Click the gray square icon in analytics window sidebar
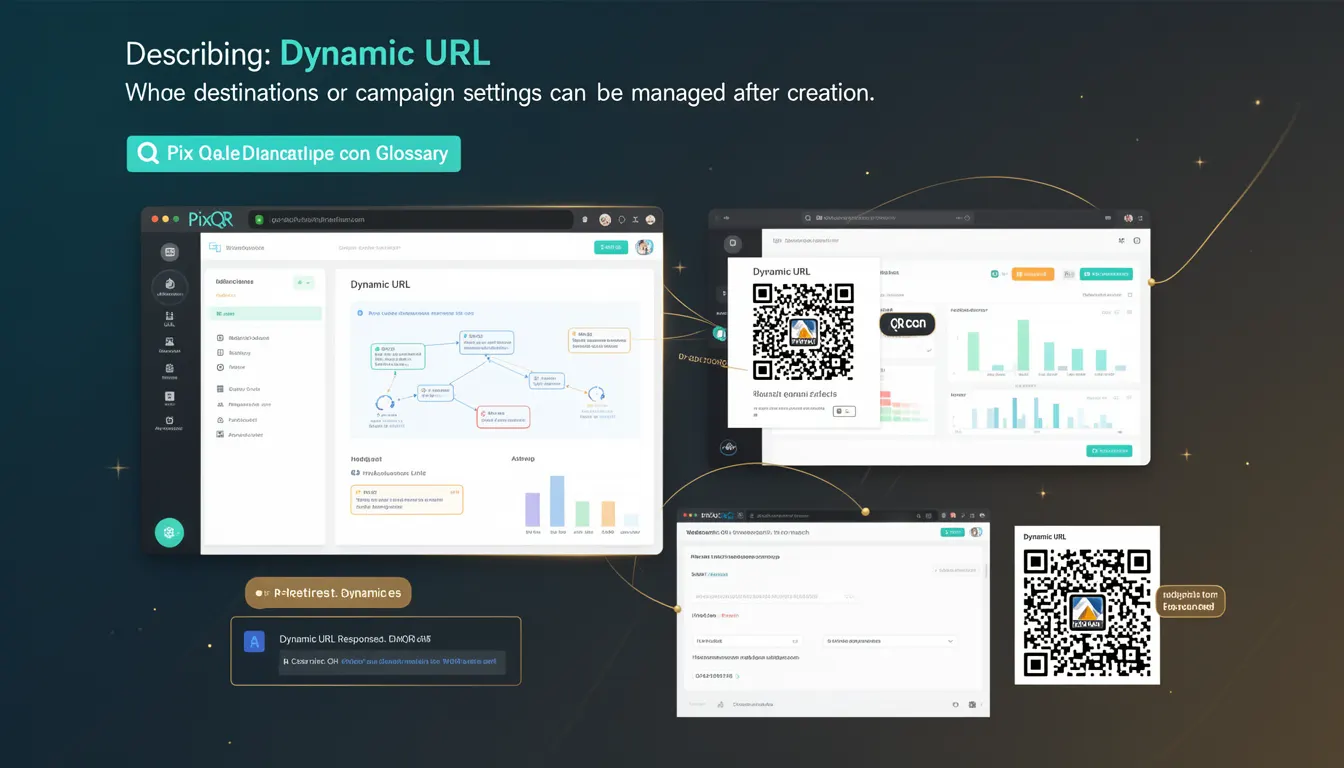Screen dimensions: 1344x768 733,243
